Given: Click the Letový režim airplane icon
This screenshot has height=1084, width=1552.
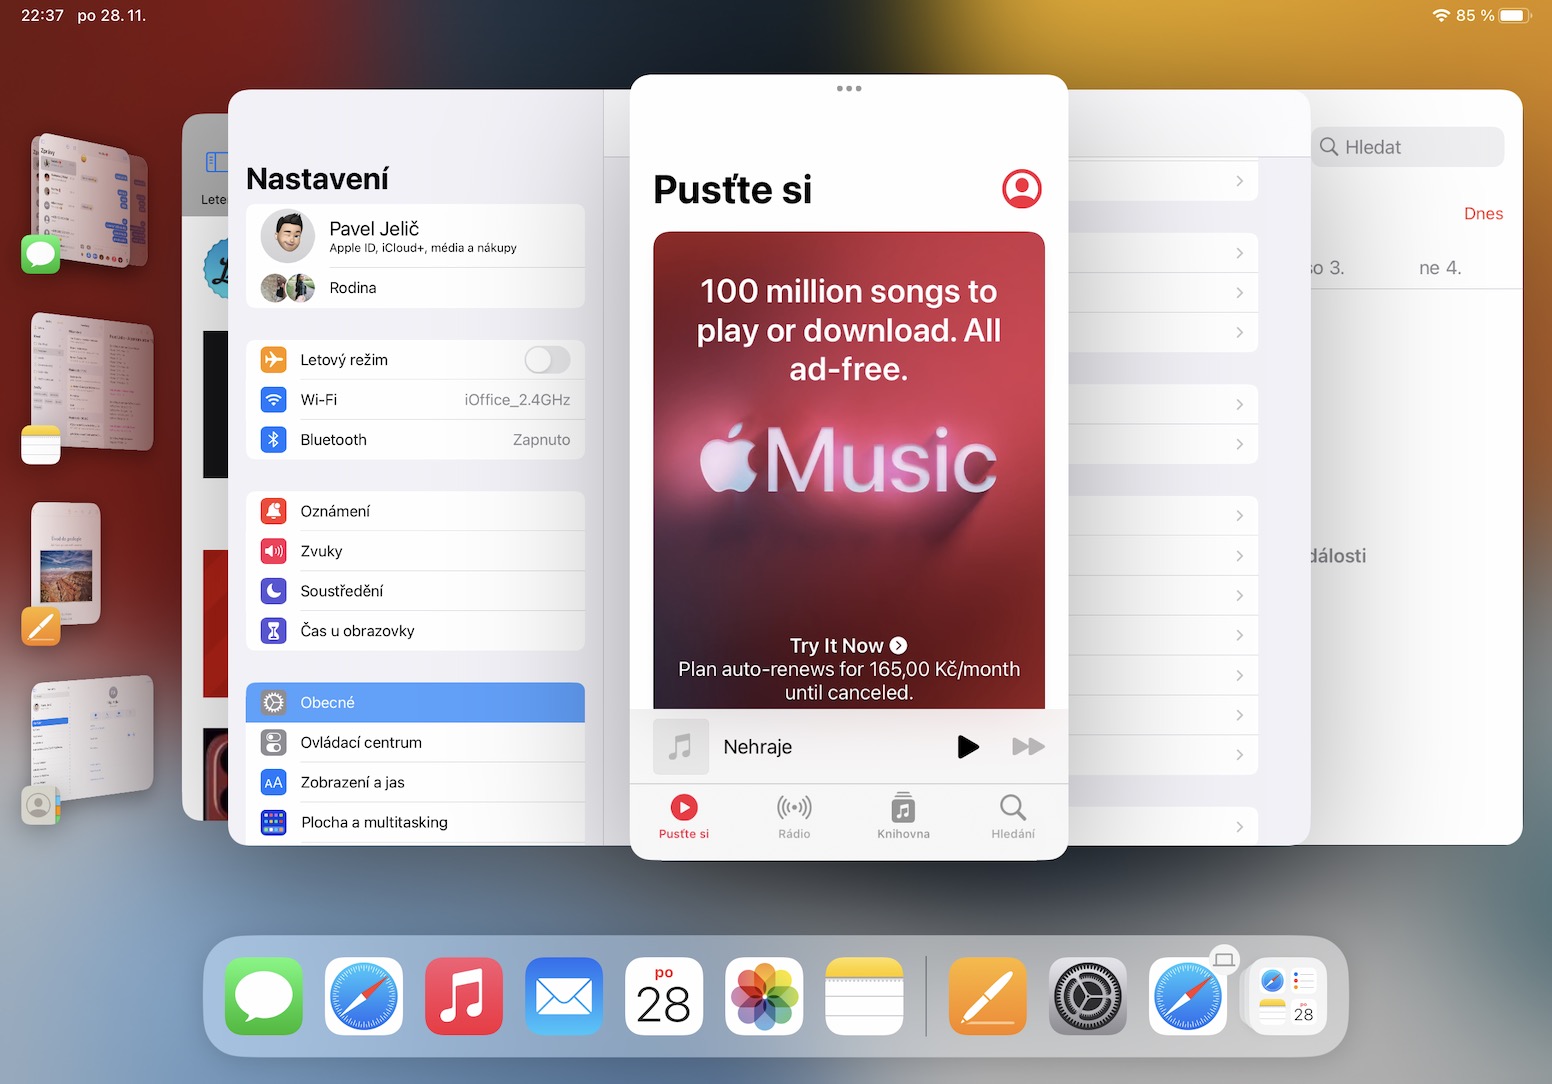Looking at the screenshot, I should tap(273, 360).
